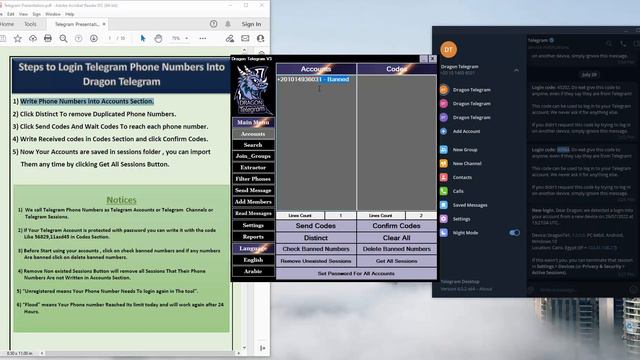Open the View menu in Acrobat
The height and width of the screenshot is (360, 640).
click(x=23, y=14)
